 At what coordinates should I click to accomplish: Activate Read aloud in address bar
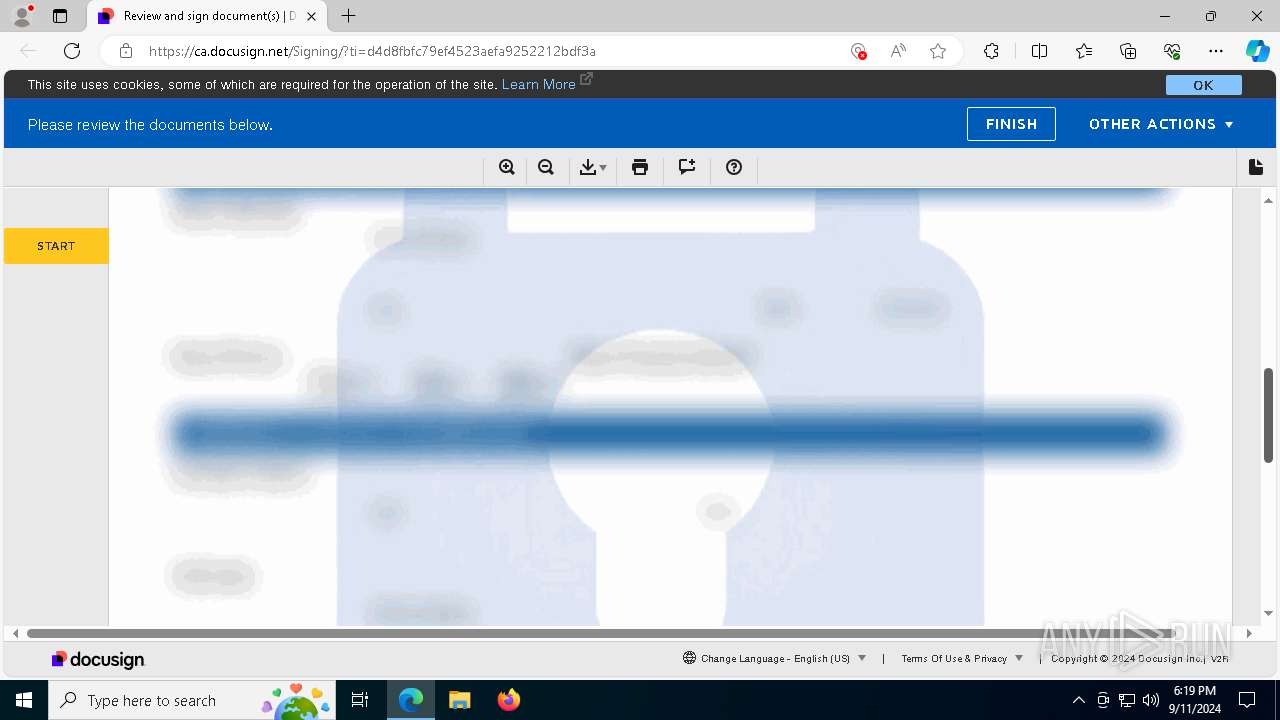[898, 51]
